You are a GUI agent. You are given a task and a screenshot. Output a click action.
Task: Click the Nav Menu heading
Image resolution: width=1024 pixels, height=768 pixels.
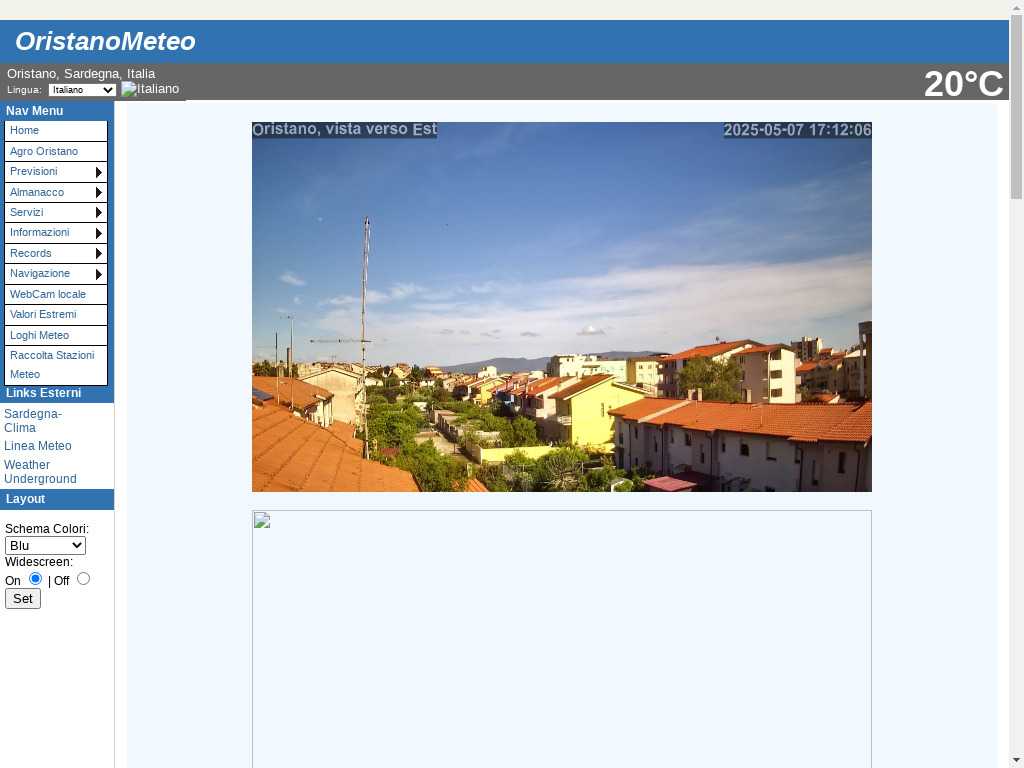click(x=35, y=111)
